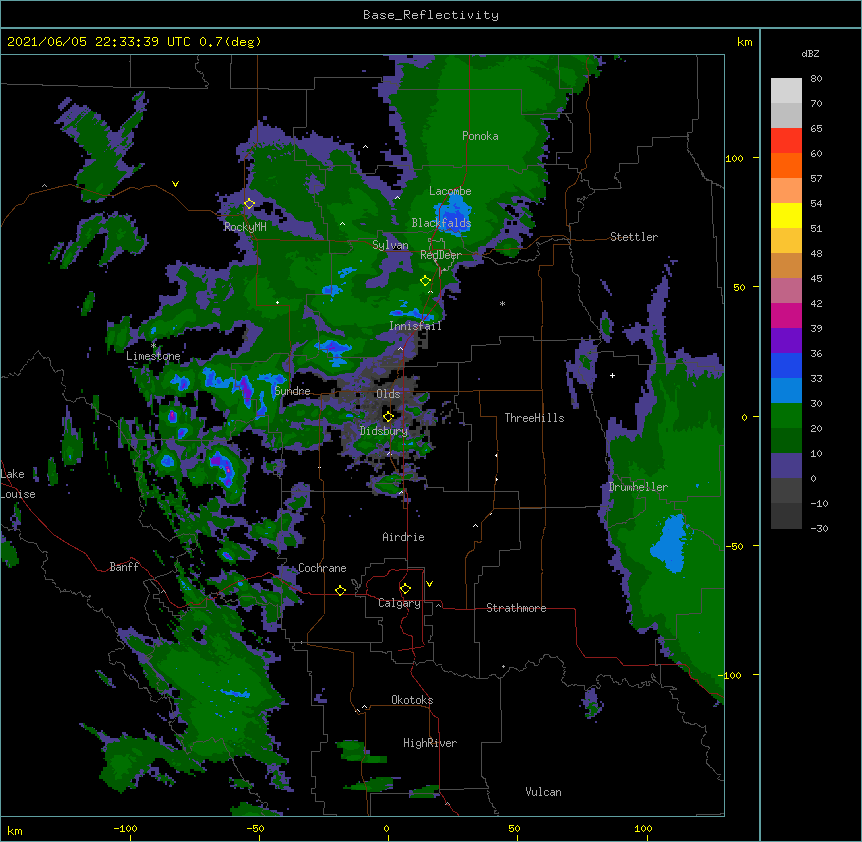This screenshot has height=842, width=862.
Task: Pick the bright green 30 dBZ legend swatch
Action: pos(786,416)
